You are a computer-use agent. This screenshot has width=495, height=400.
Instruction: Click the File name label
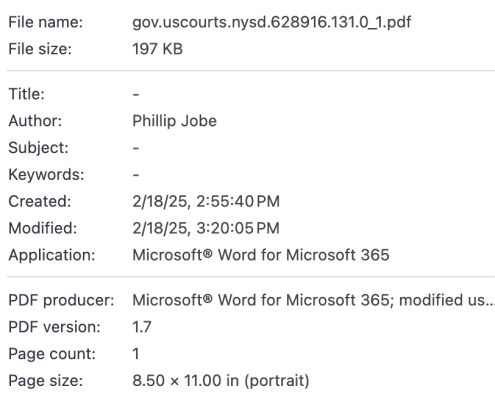tap(45, 22)
